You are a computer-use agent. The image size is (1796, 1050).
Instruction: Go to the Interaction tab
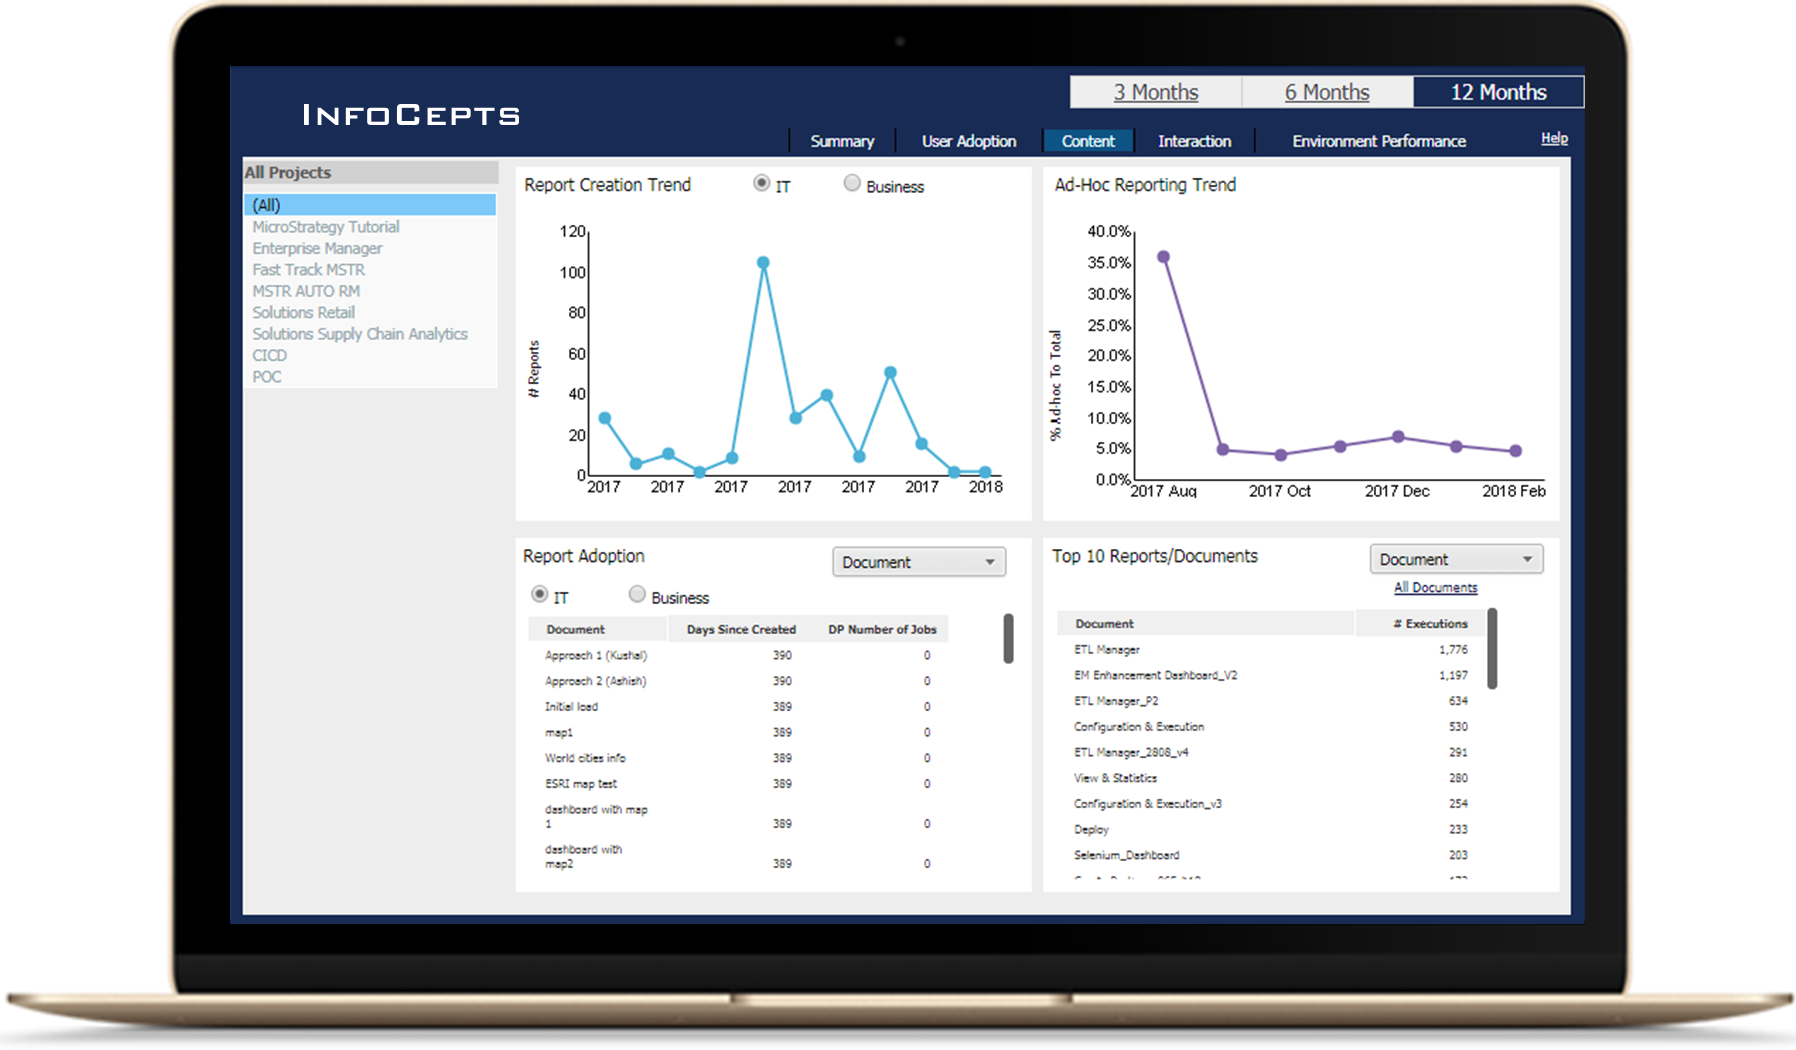1194,141
